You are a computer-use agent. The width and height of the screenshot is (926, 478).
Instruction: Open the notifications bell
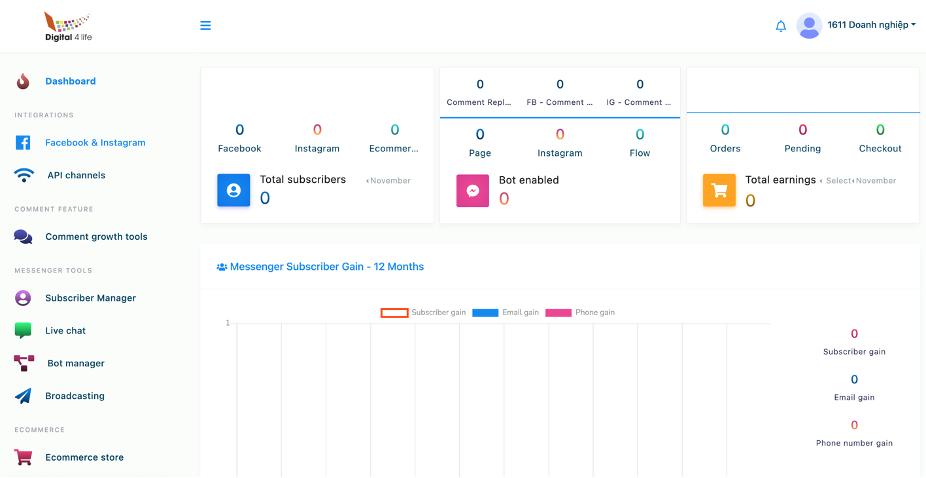click(x=781, y=26)
